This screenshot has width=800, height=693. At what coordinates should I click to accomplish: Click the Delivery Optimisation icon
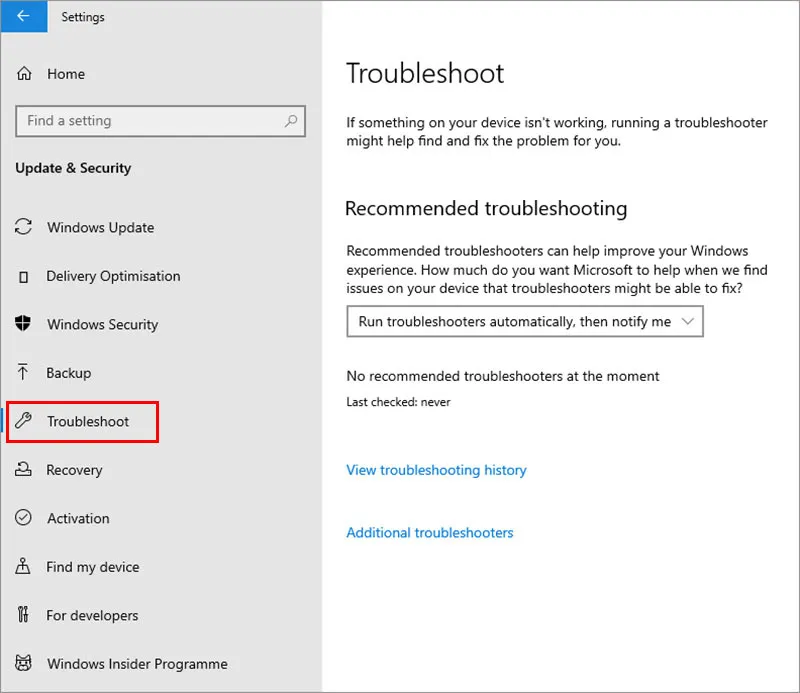click(x=23, y=277)
